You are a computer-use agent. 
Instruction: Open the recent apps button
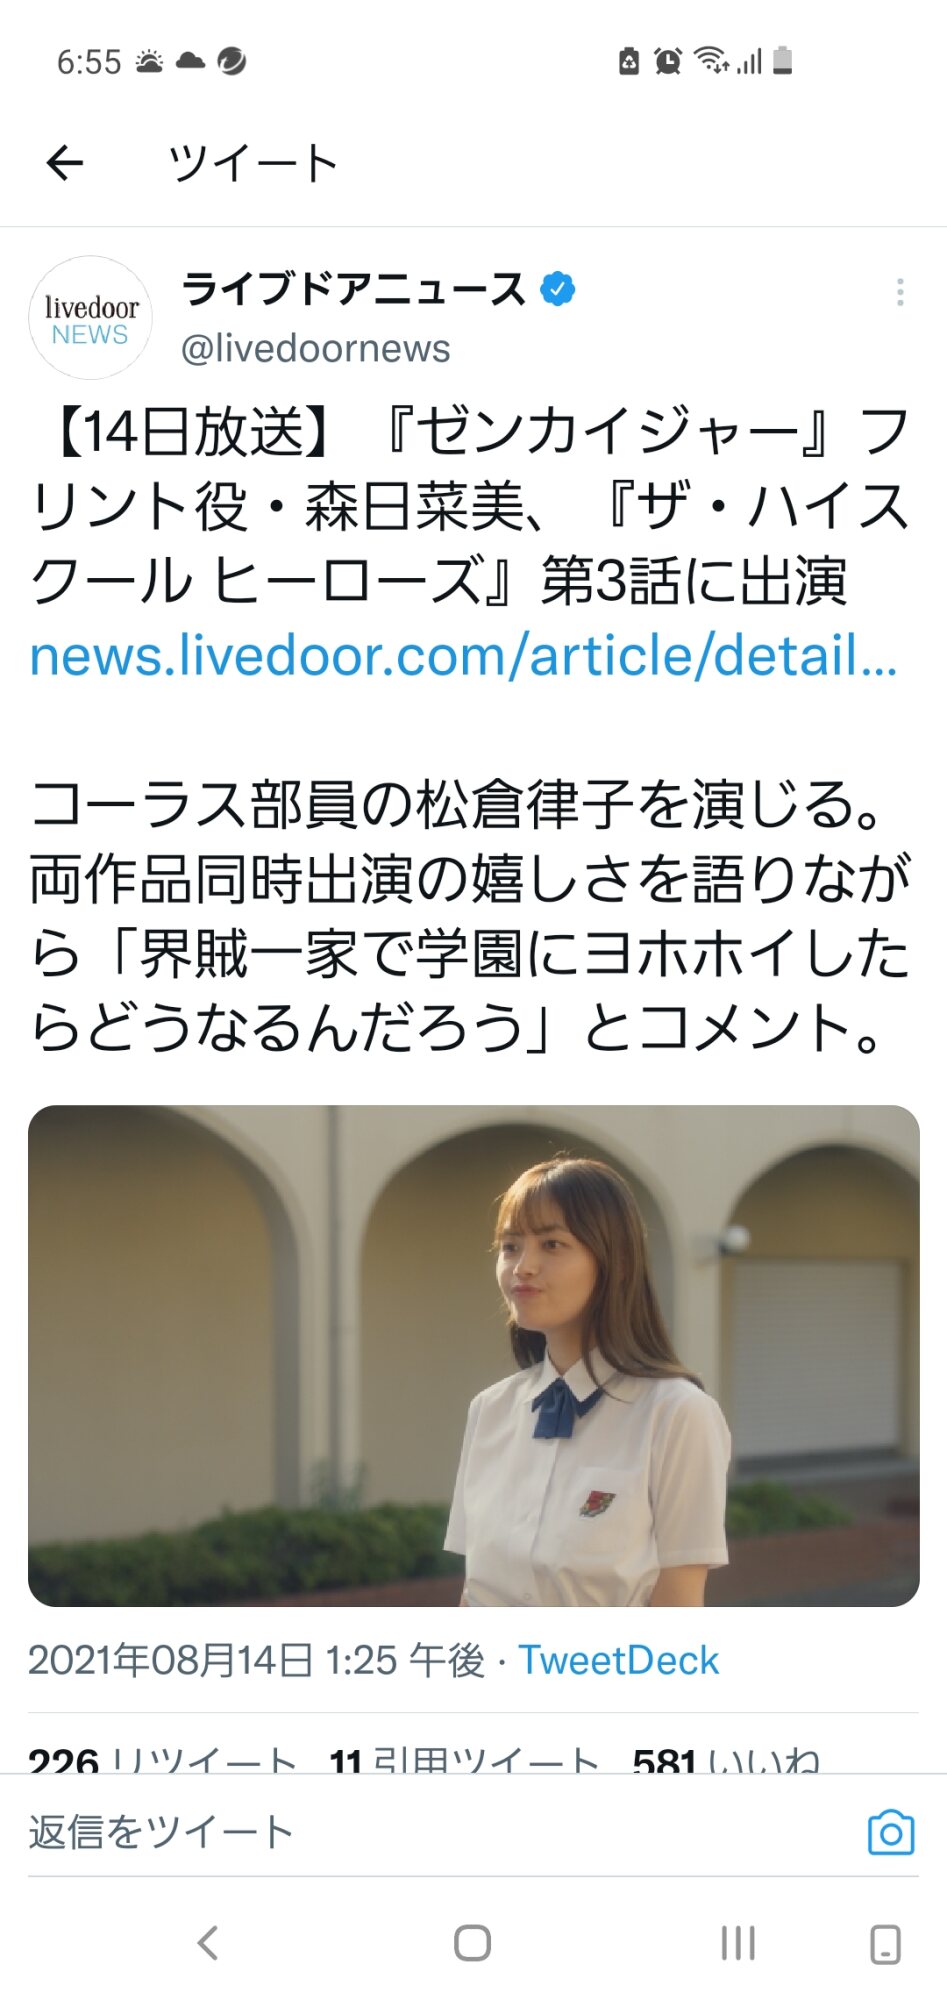coord(738,1943)
